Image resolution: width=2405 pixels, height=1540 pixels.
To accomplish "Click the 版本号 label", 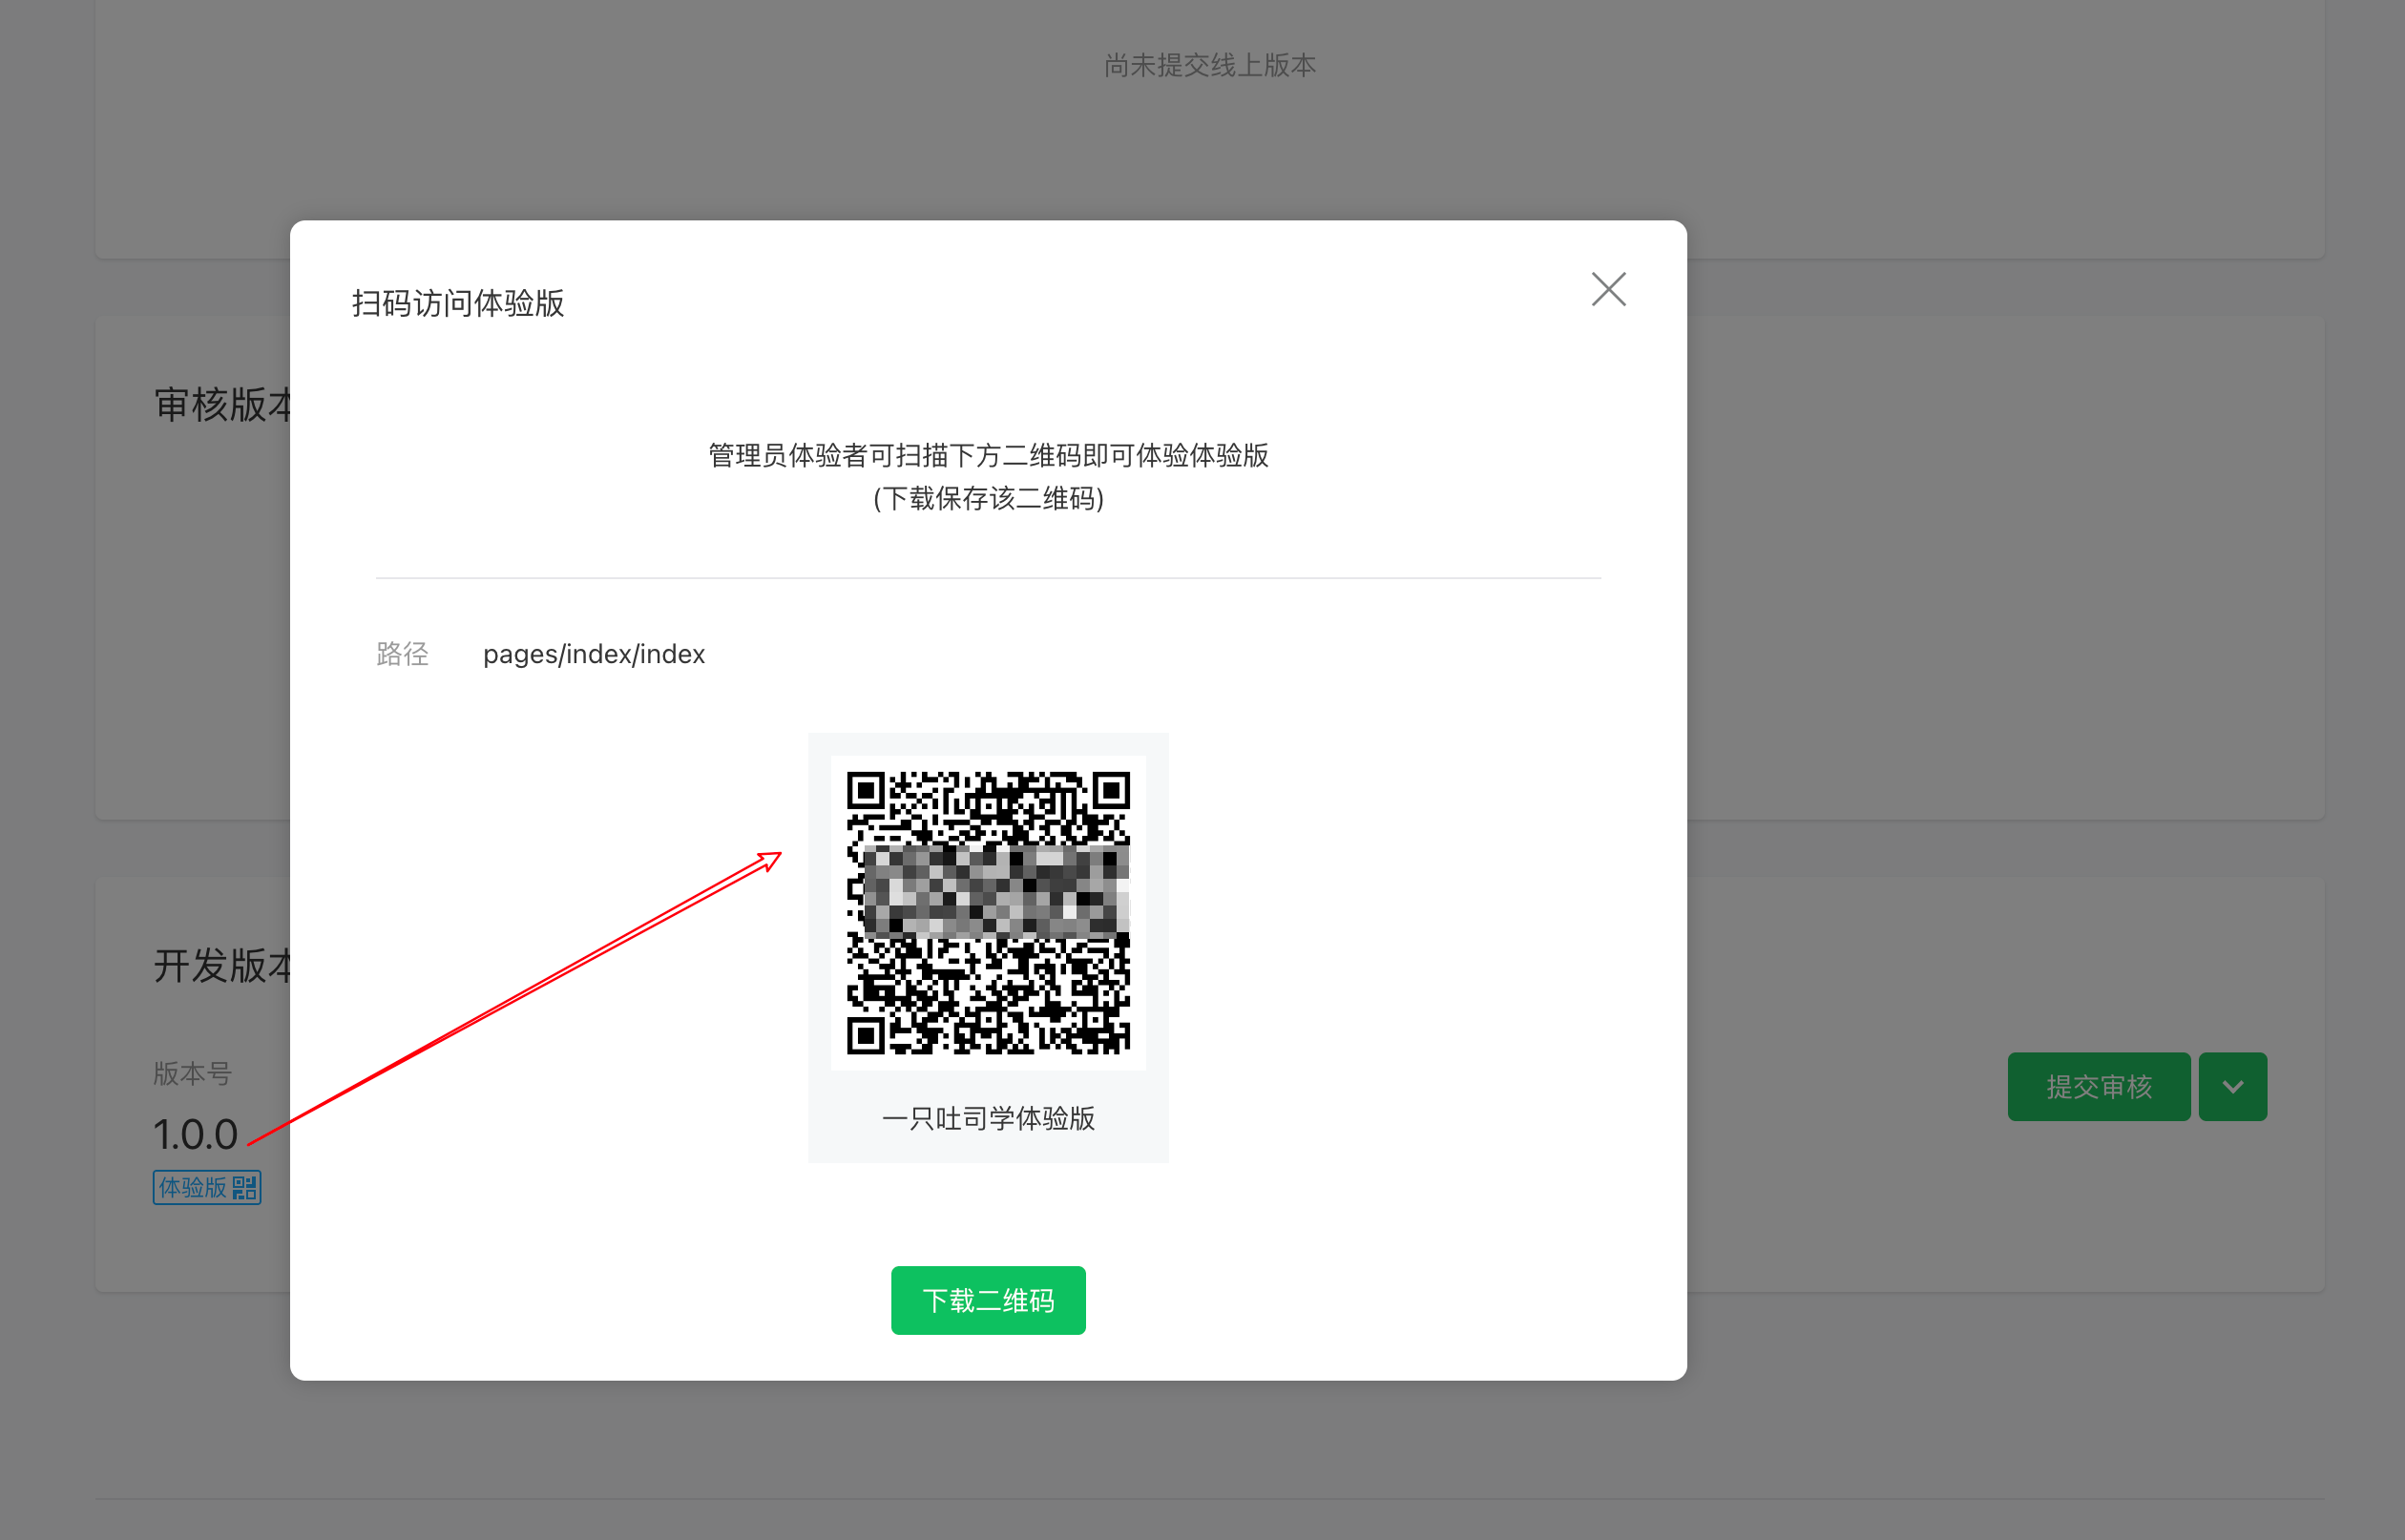I will [x=193, y=1073].
